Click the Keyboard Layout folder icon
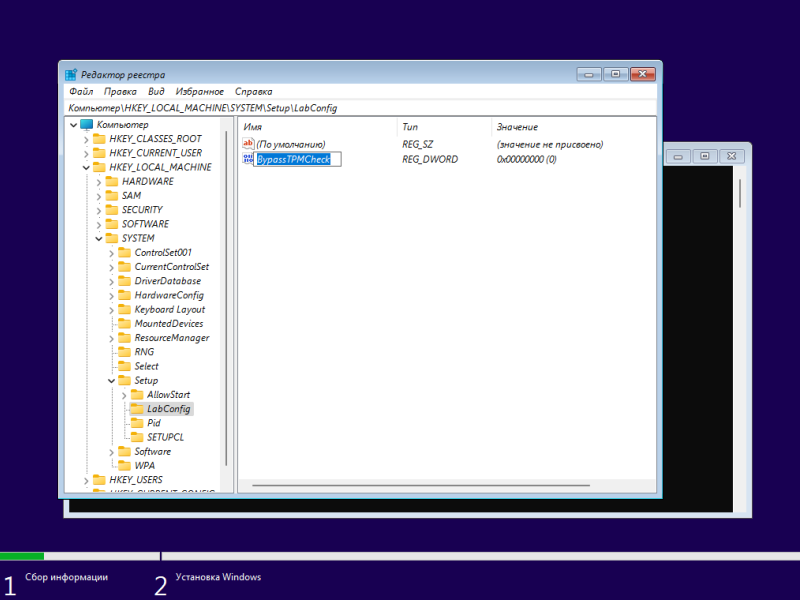This screenshot has height=600, width=800. (x=124, y=310)
